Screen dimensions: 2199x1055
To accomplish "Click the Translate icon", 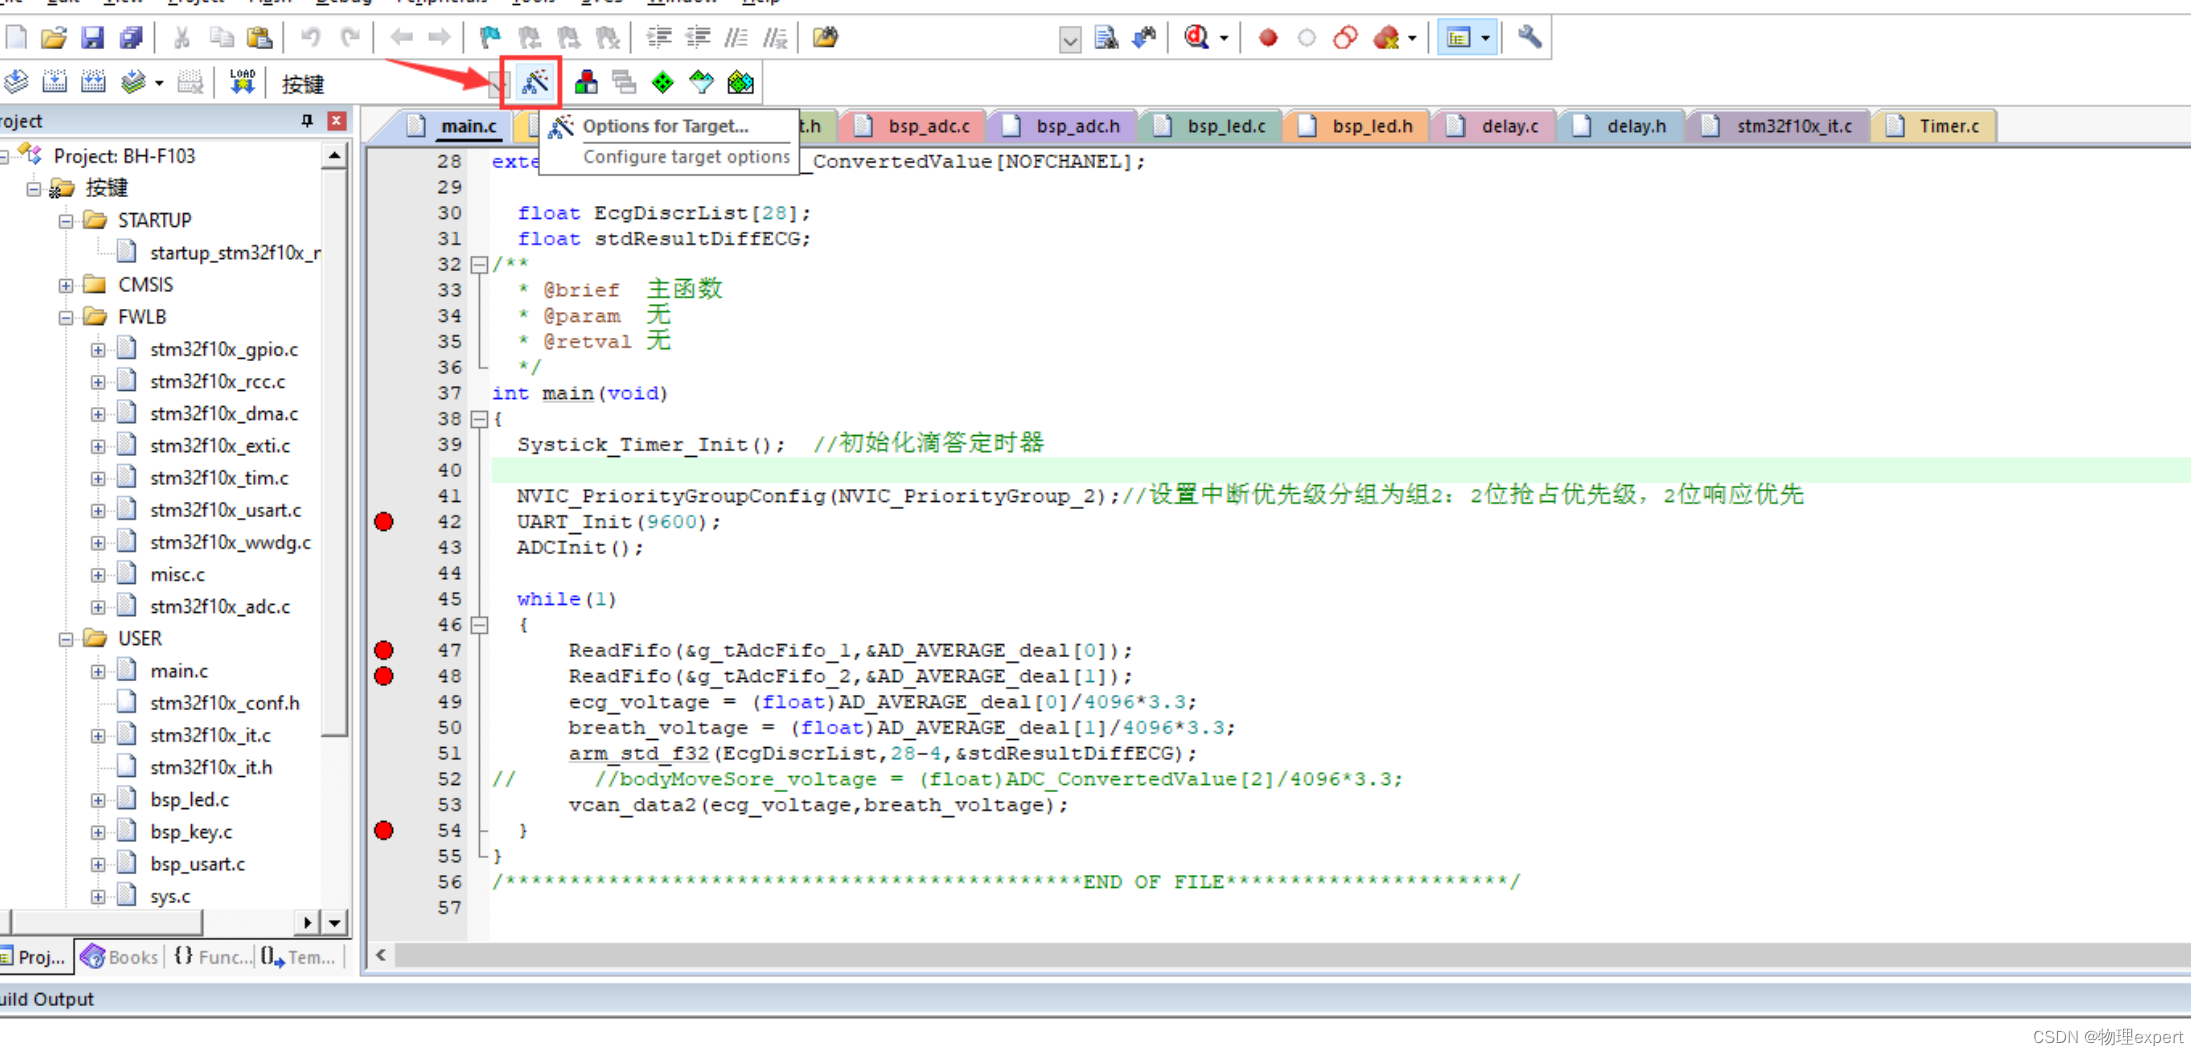I will coord(17,82).
